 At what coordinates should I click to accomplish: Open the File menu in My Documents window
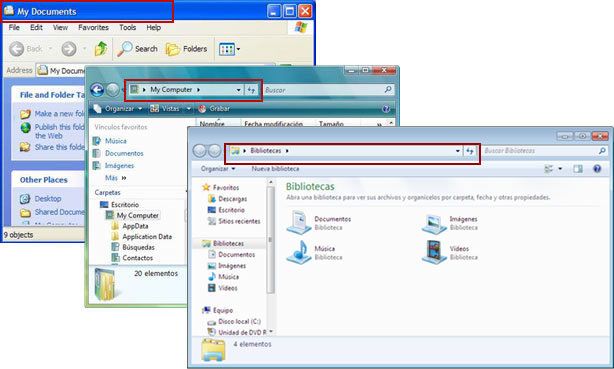click(14, 27)
